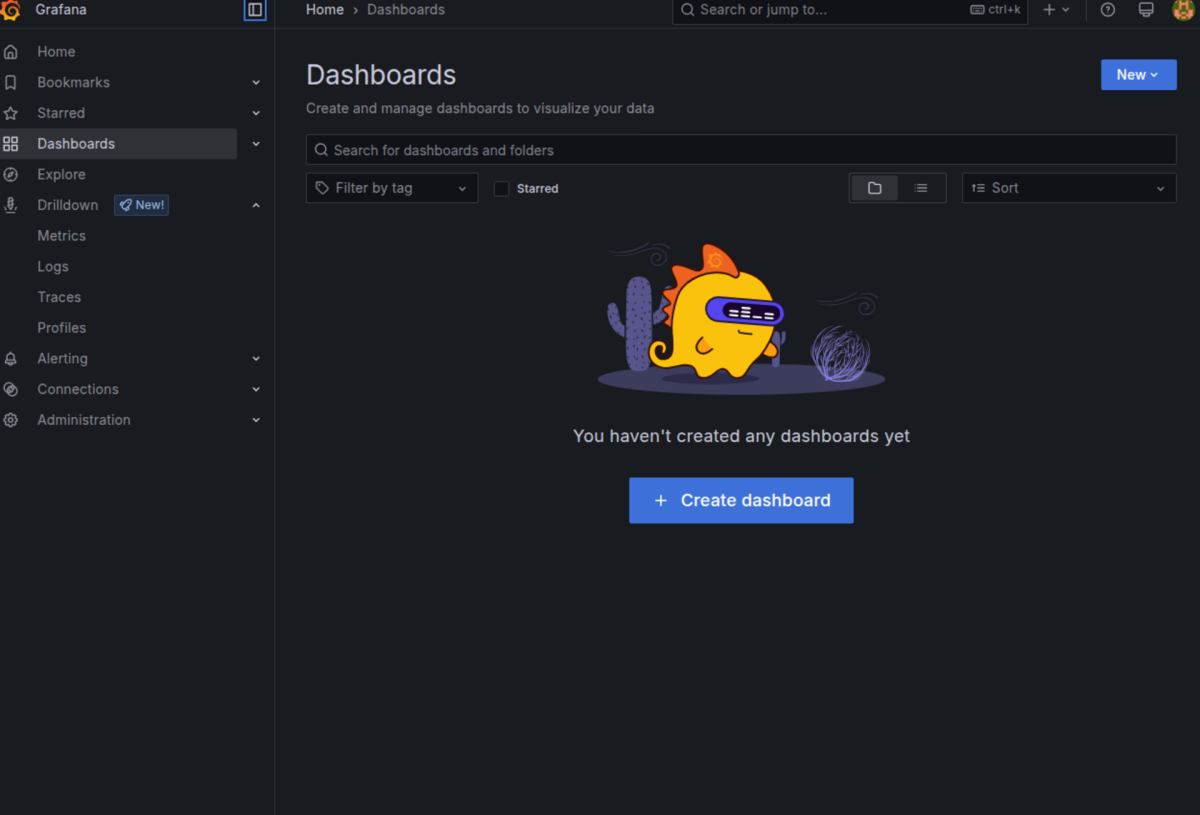Click the New button
The width and height of the screenshot is (1200, 815).
point(1138,75)
